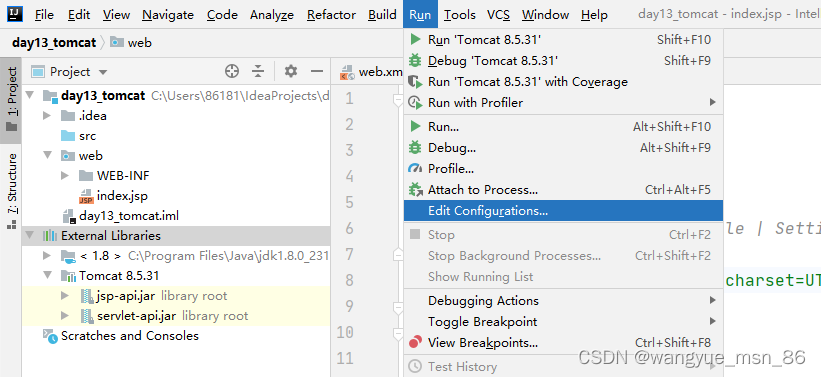
Task: Click the Debug 'Tomcat 8.5.31' bug icon
Action: (x=415, y=60)
